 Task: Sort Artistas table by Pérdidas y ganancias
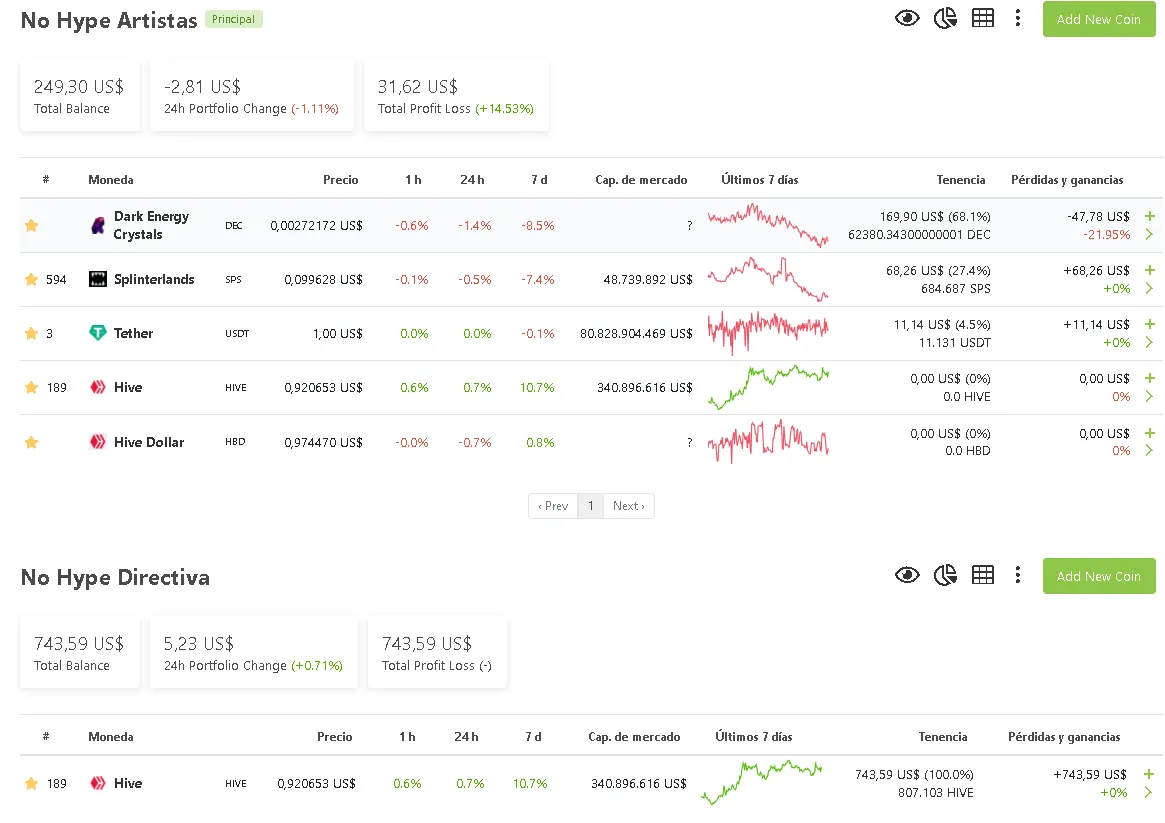1067,180
